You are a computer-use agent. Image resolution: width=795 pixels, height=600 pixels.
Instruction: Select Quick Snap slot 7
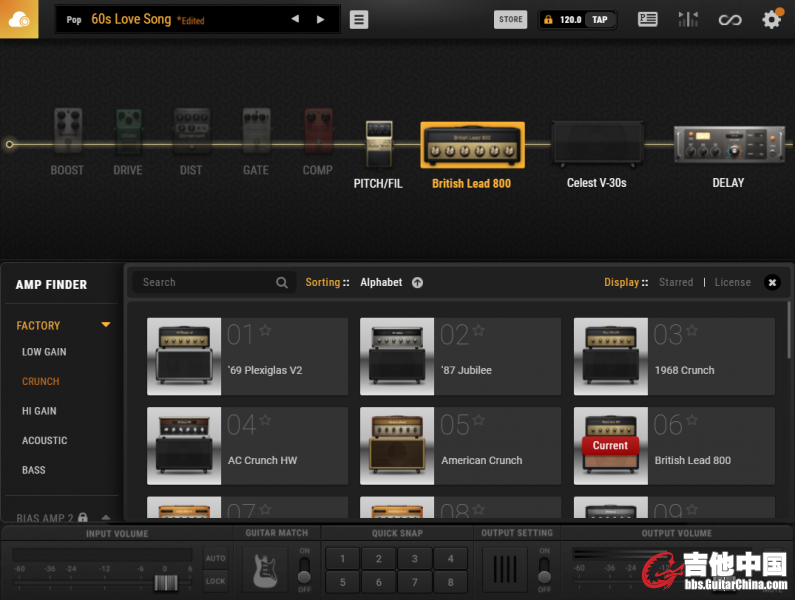[x=415, y=582]
